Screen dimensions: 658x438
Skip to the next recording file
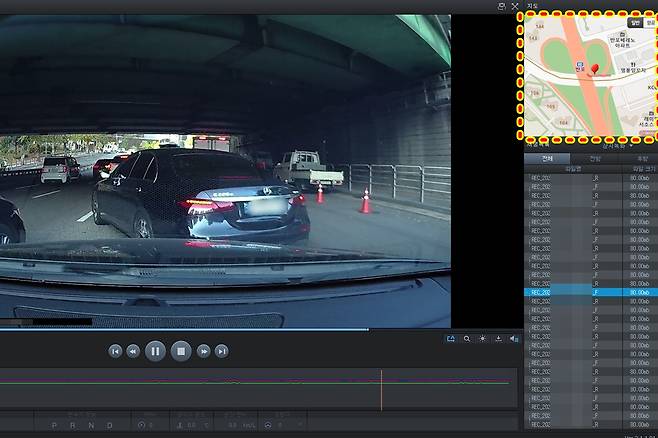[221, 351]
